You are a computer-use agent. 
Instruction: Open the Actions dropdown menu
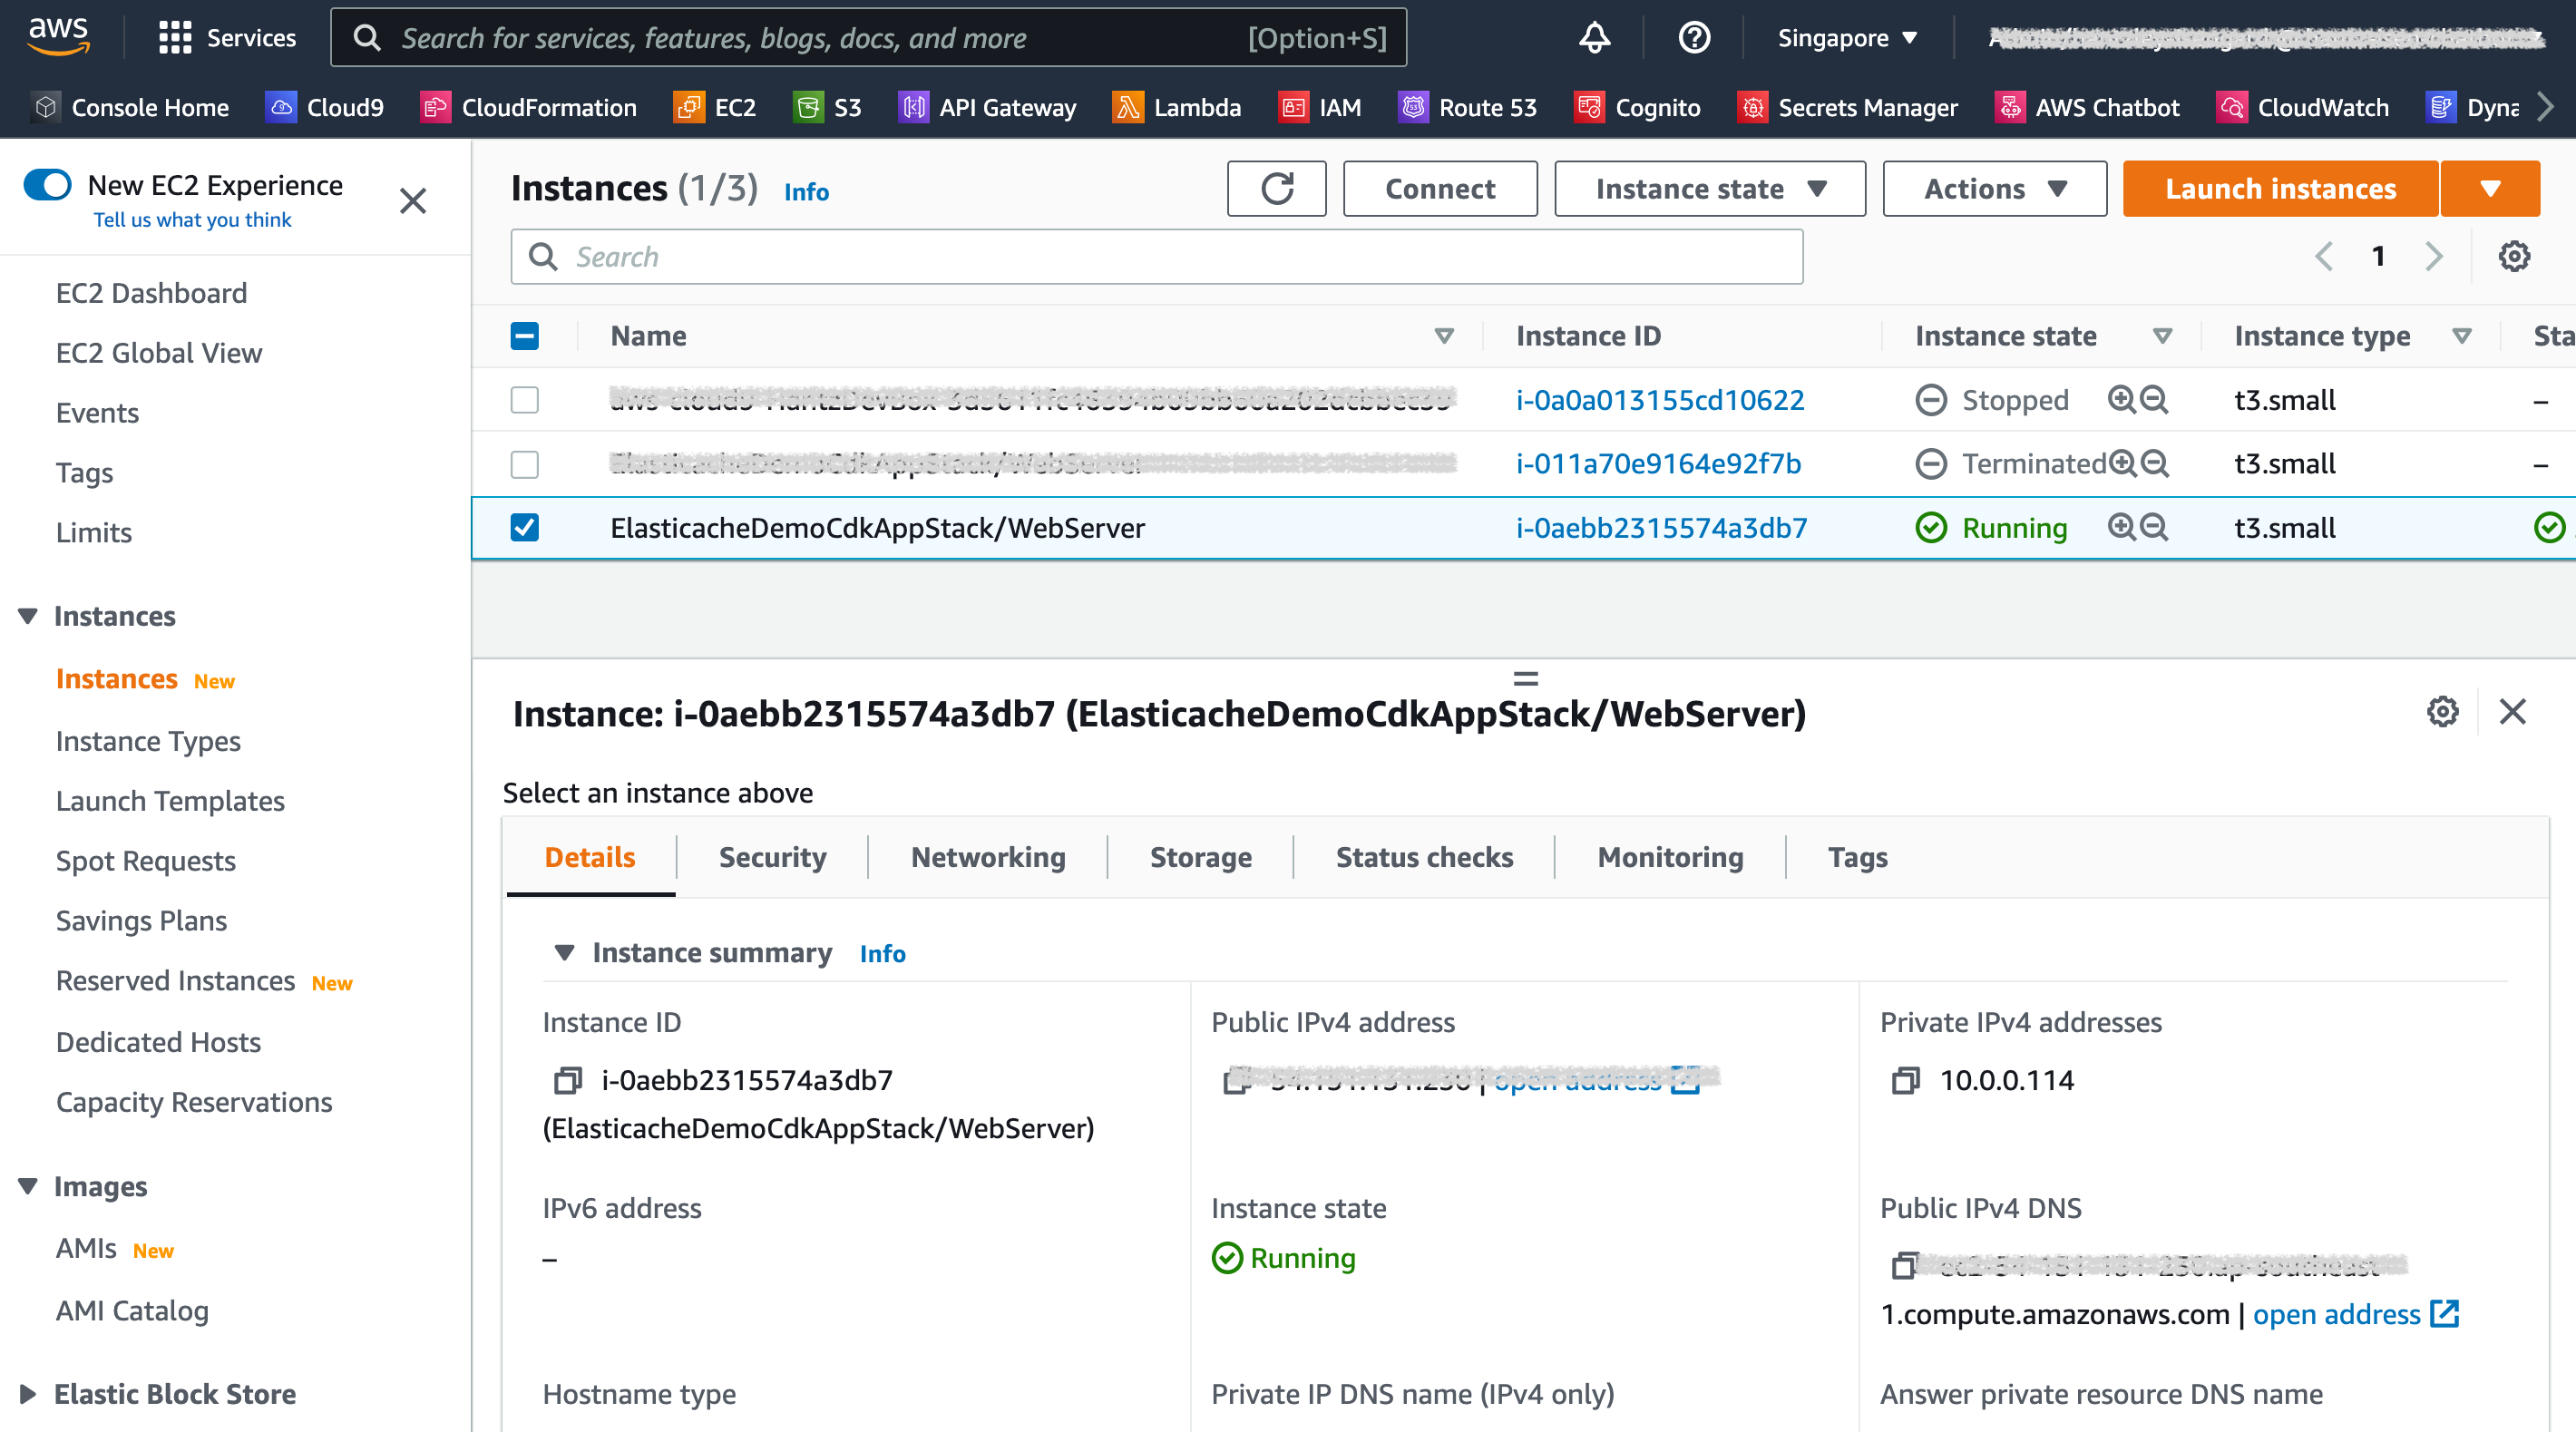click(x=1994, y=188)
